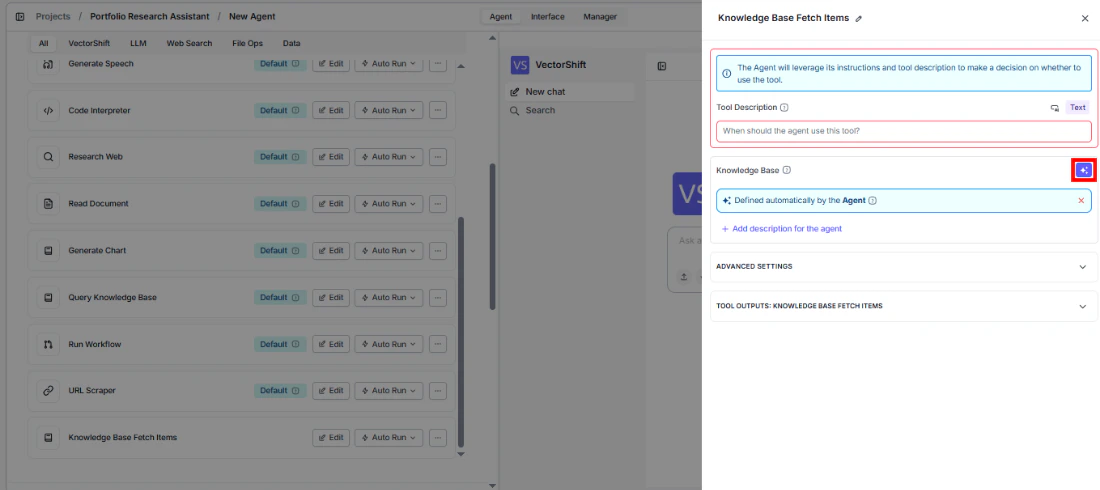Click Edit button for URL Scraper
The image size is (1100, 490).
click(x=331, y=391)
